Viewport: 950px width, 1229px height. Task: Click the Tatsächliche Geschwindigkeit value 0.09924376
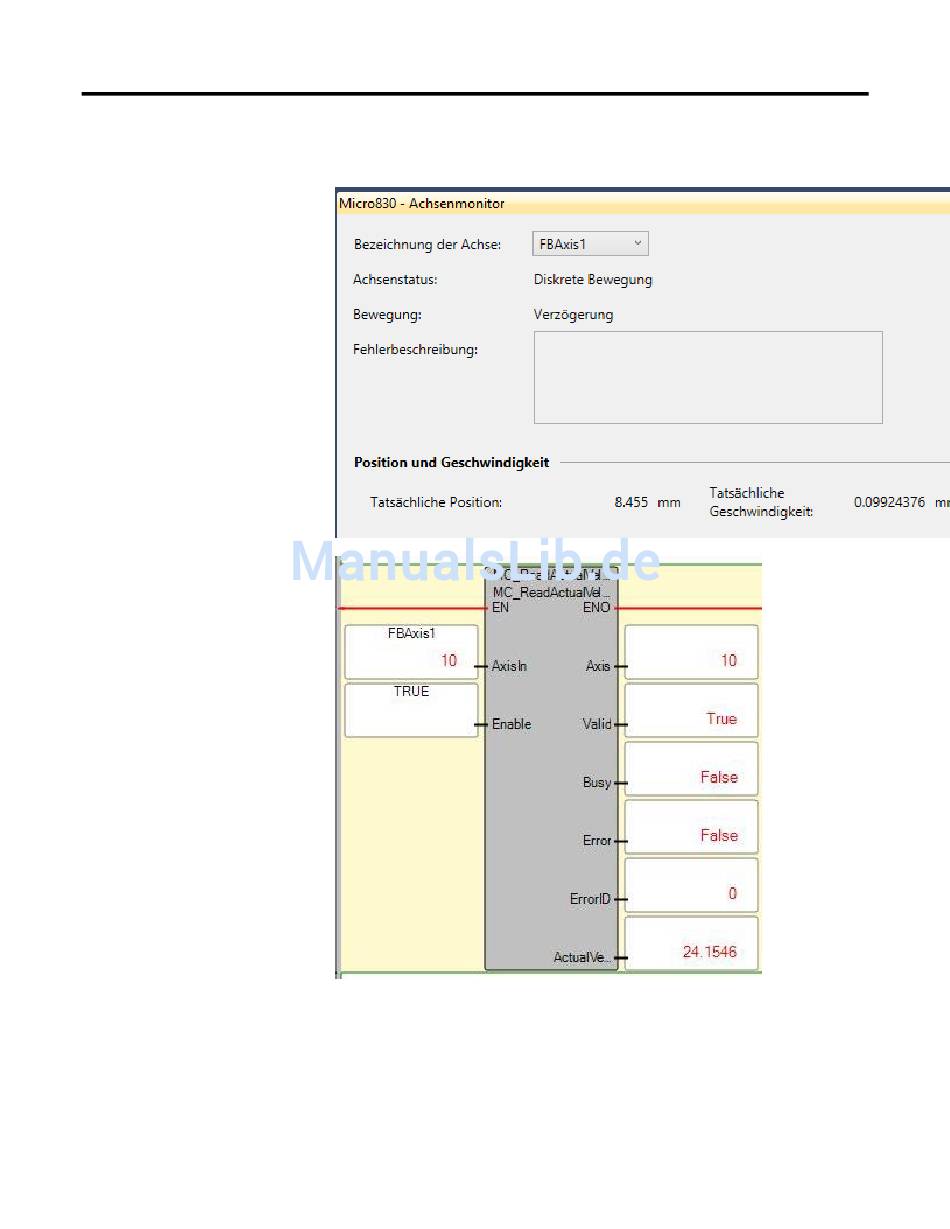coord(889,503)
